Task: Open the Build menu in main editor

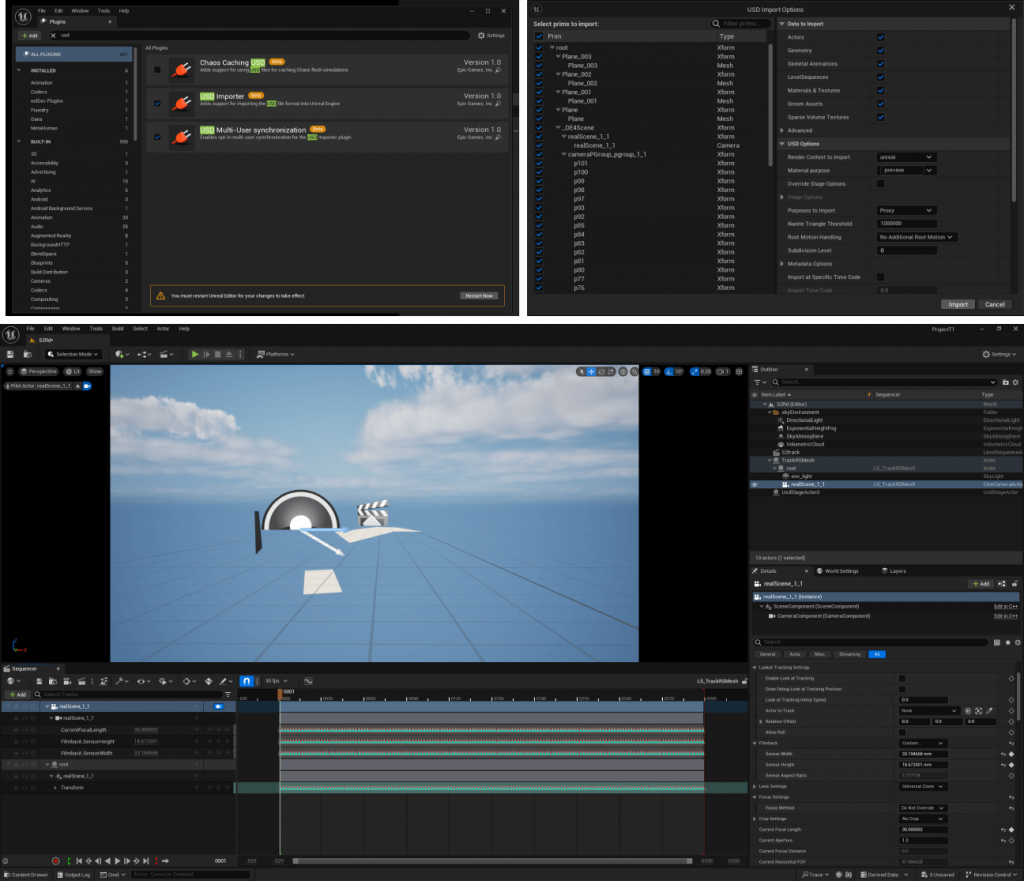Action: (x=118, y=328)
